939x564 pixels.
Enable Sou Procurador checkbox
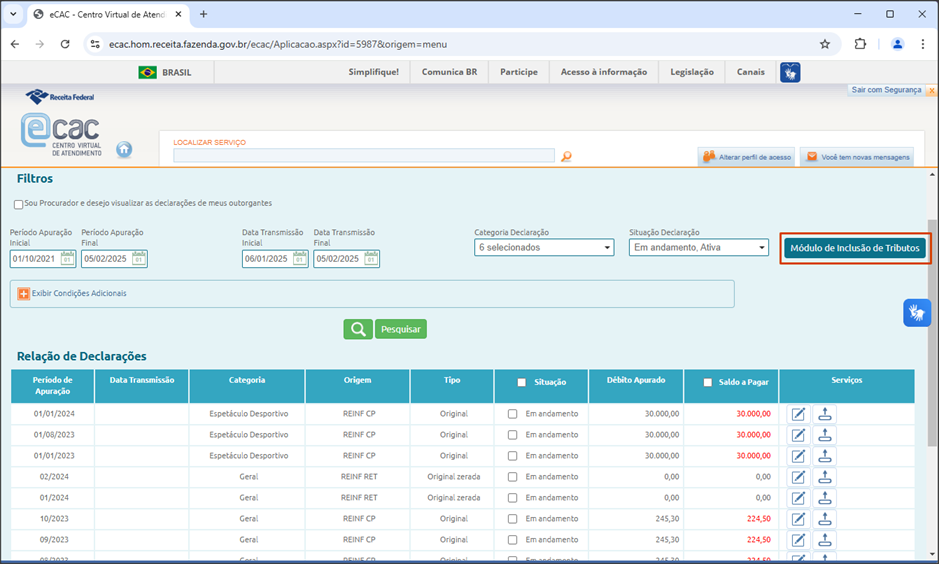tap(19, 205)
